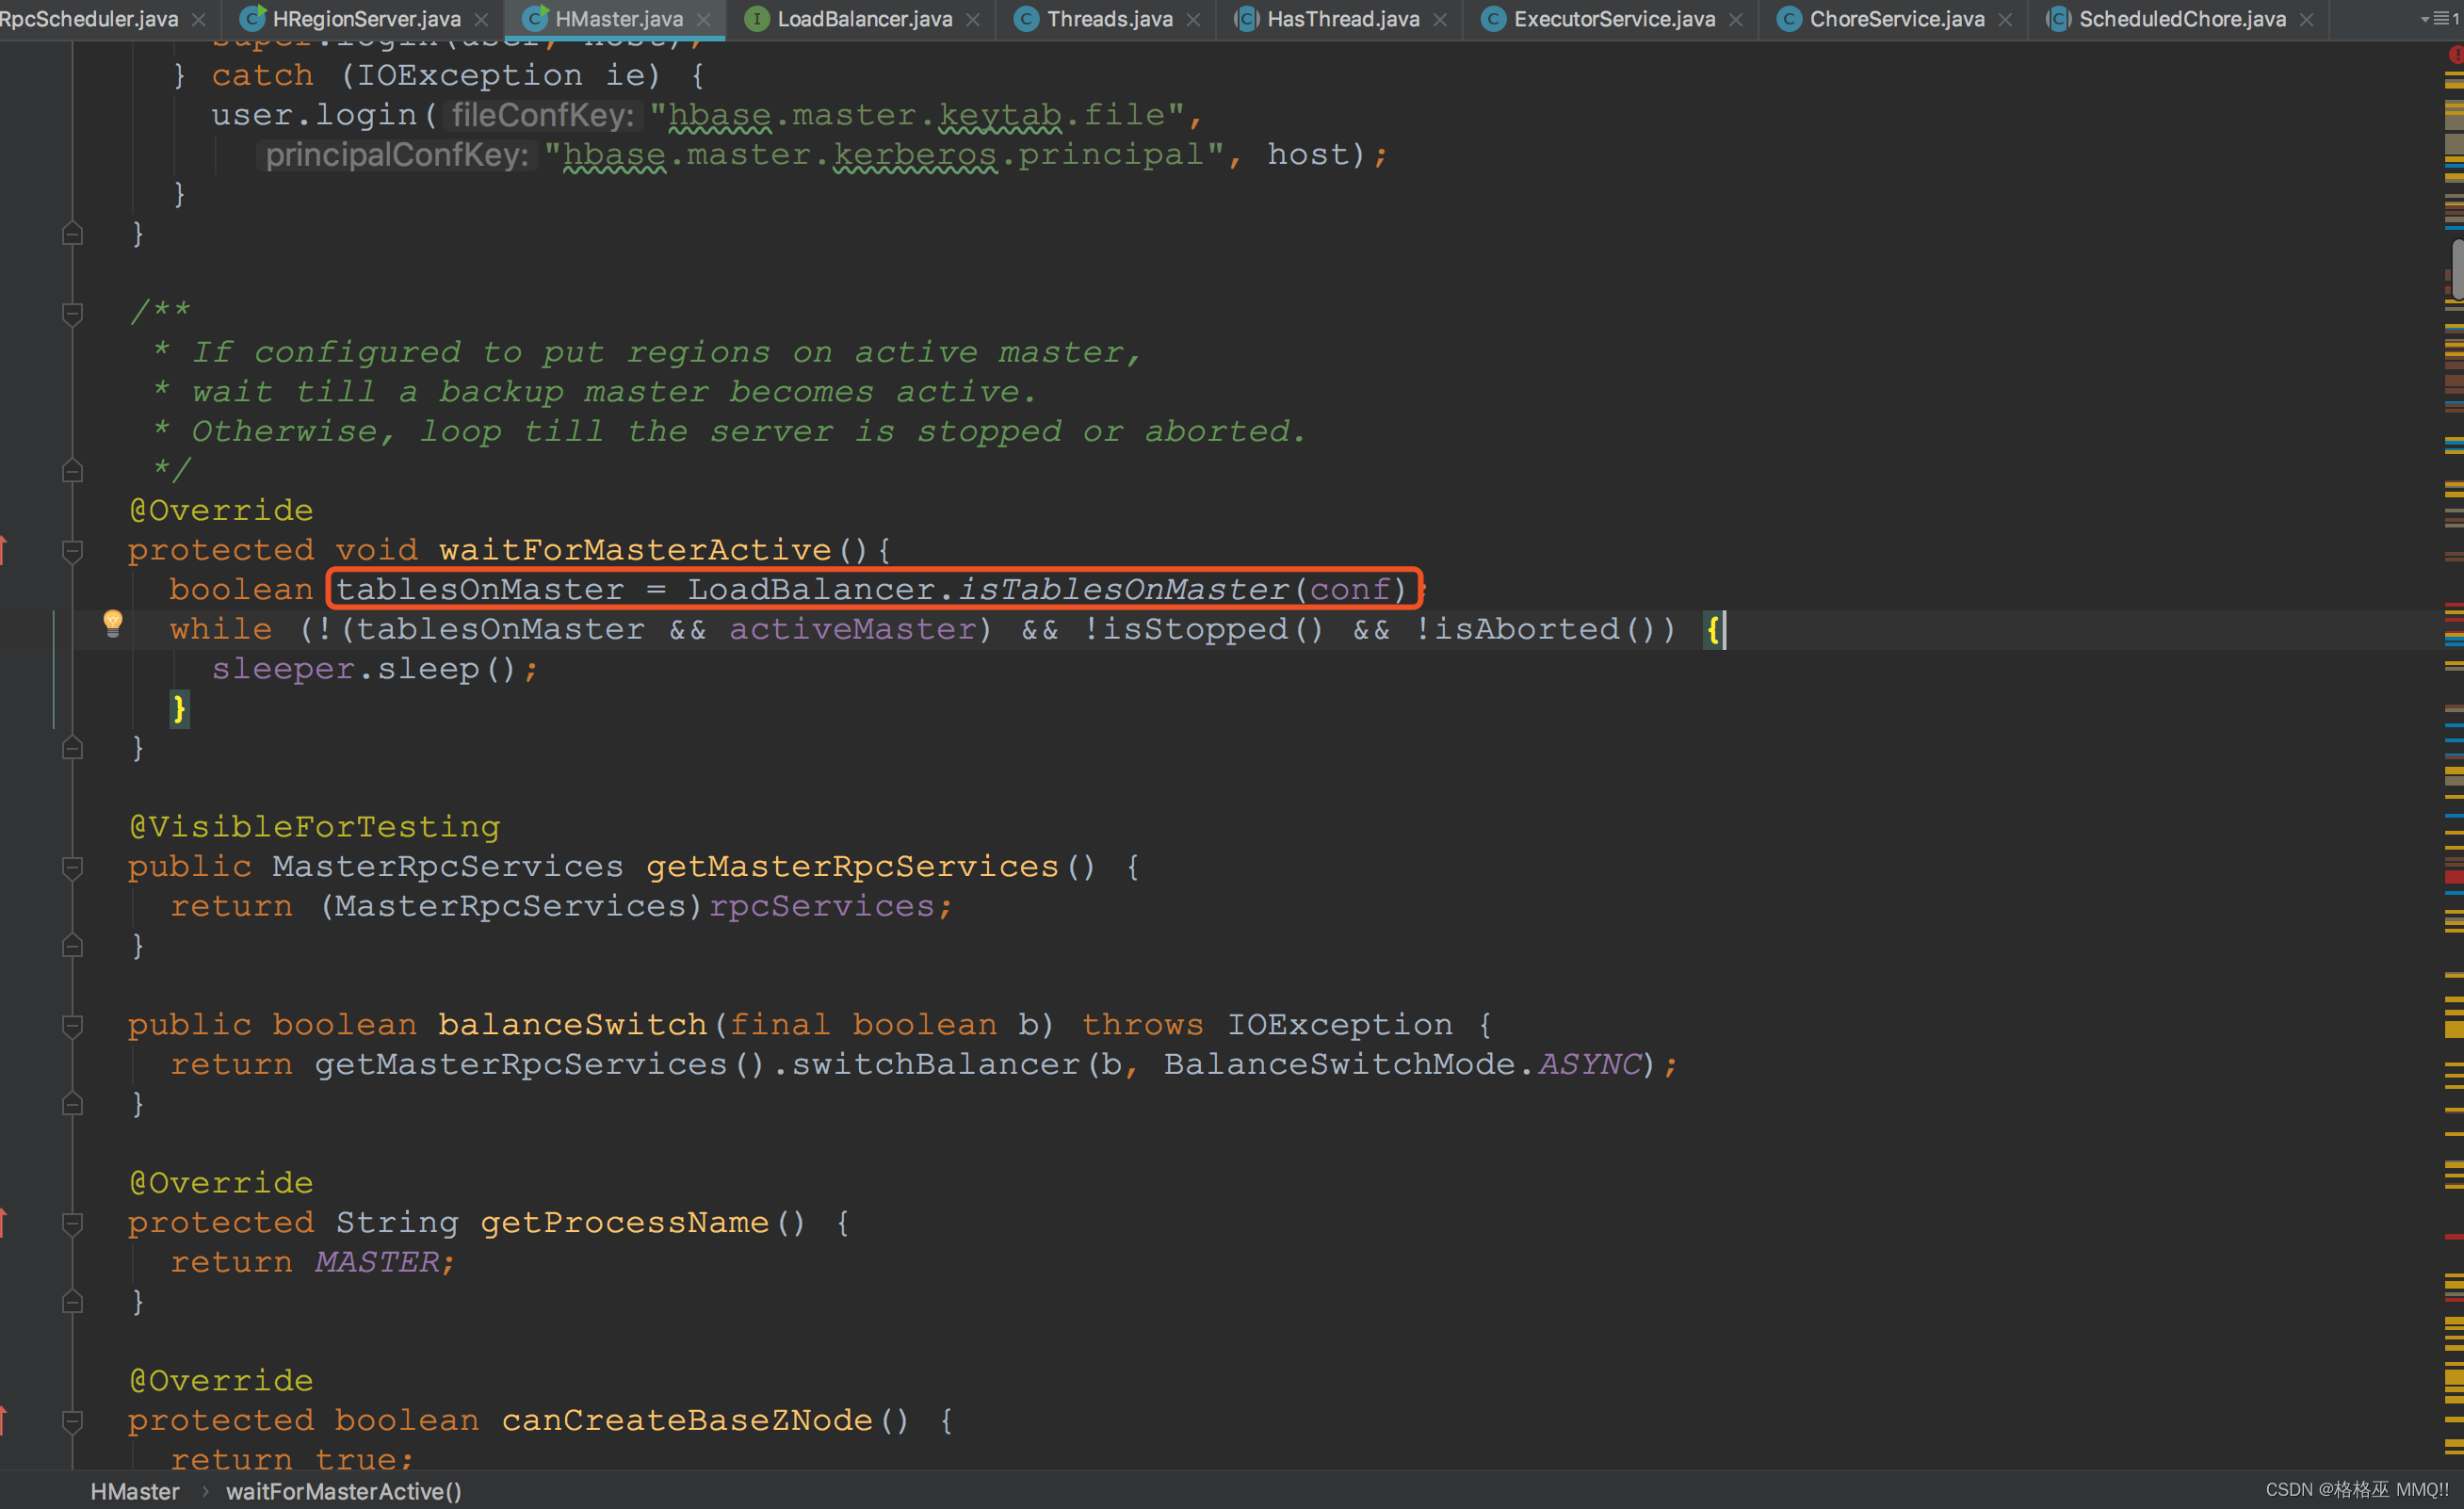
Task: Click the red error stripe marker
Action: [2453, 877]
